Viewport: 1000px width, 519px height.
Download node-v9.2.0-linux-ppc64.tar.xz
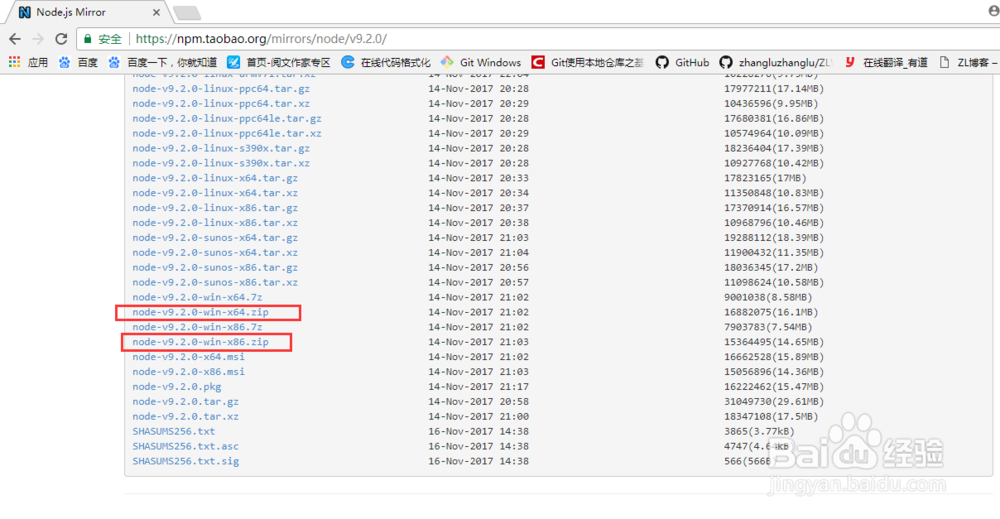click(221, 103)
